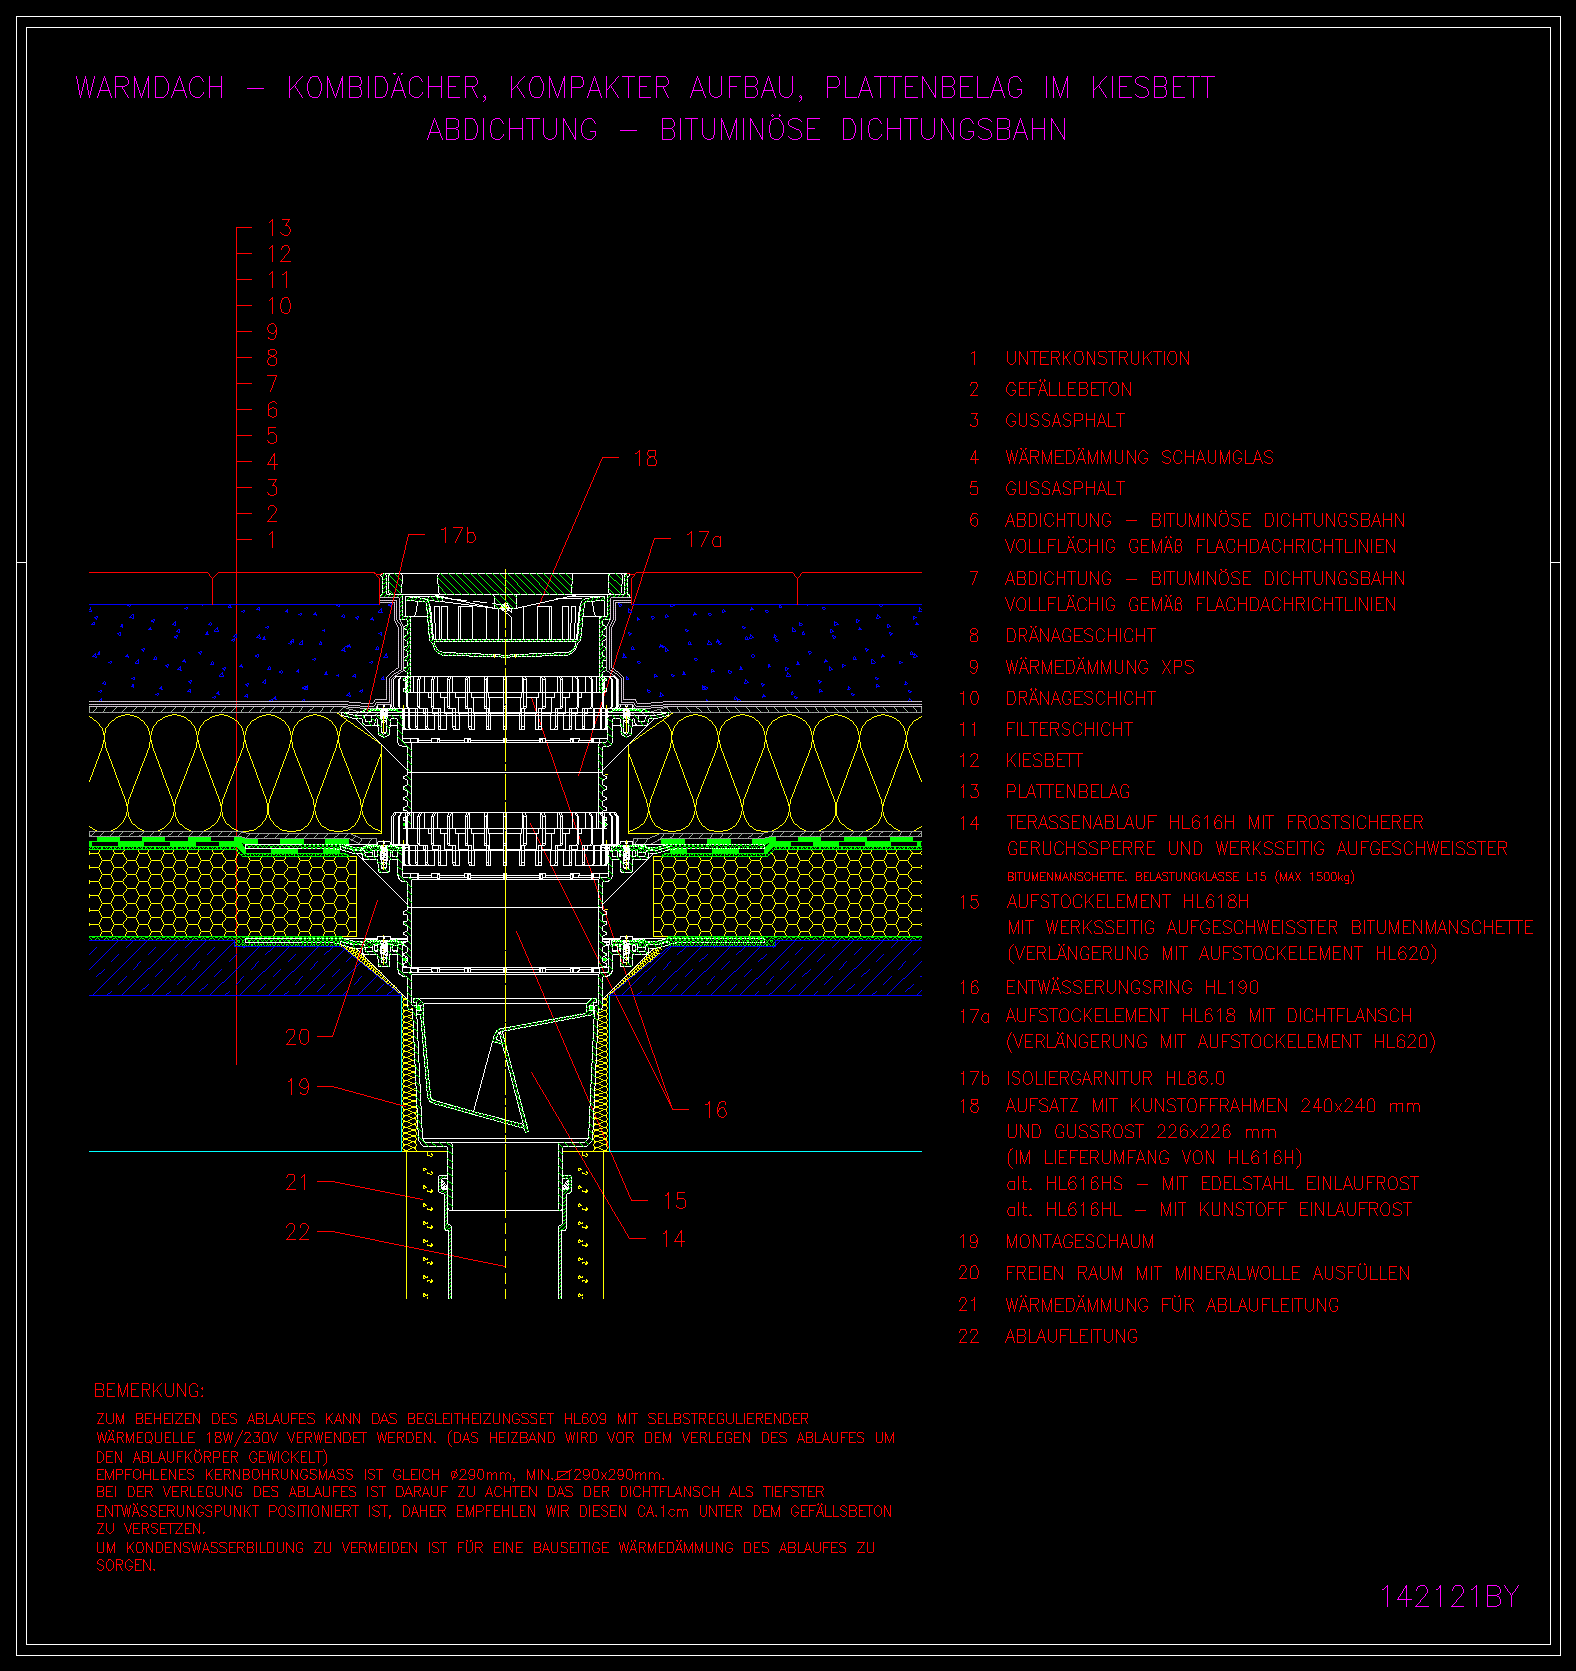This screenshot has width=1576, height=1671.
Task: Select the text 'AUFSATZ MIT KUNSTOFFRAHMEN 240x240 mm'
Action: tap(1213, 1105)
